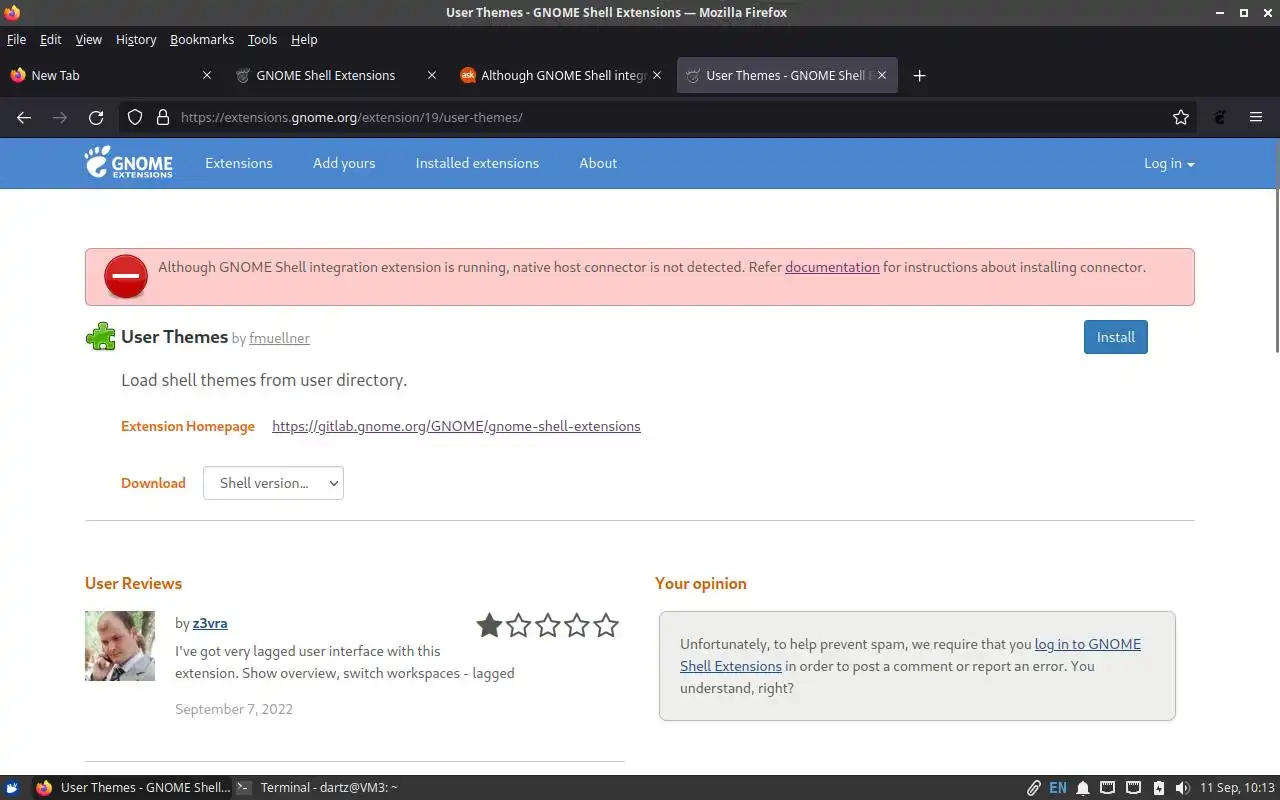Open the History menu
Viewport: 1280px width, 800px height.
[x=136, y=39]
